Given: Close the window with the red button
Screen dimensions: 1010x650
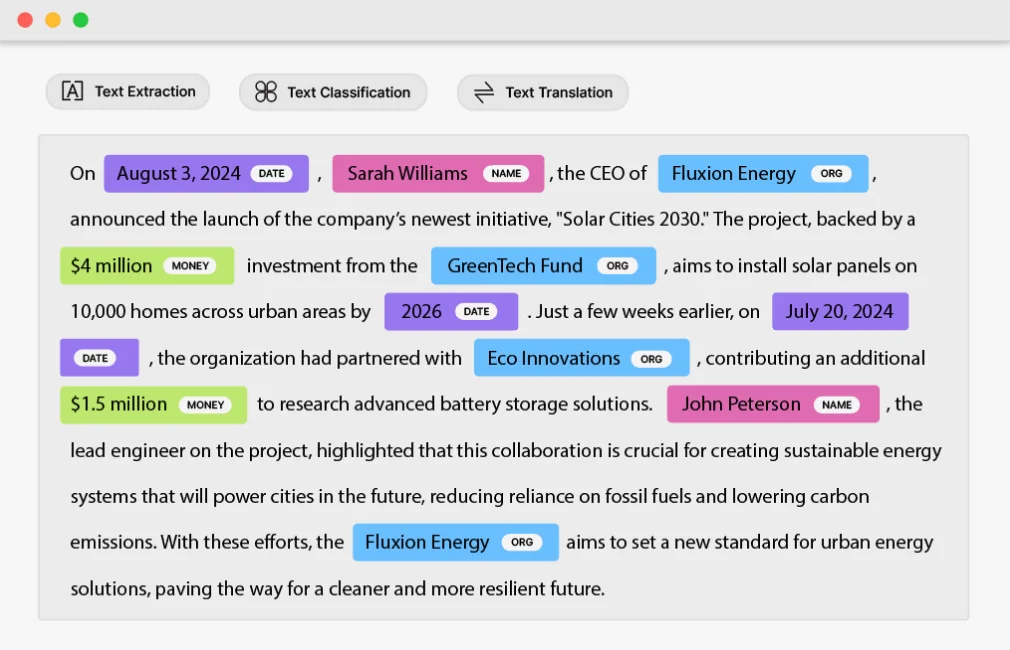Looking at the screenshot, I should [x=25, y=20].
